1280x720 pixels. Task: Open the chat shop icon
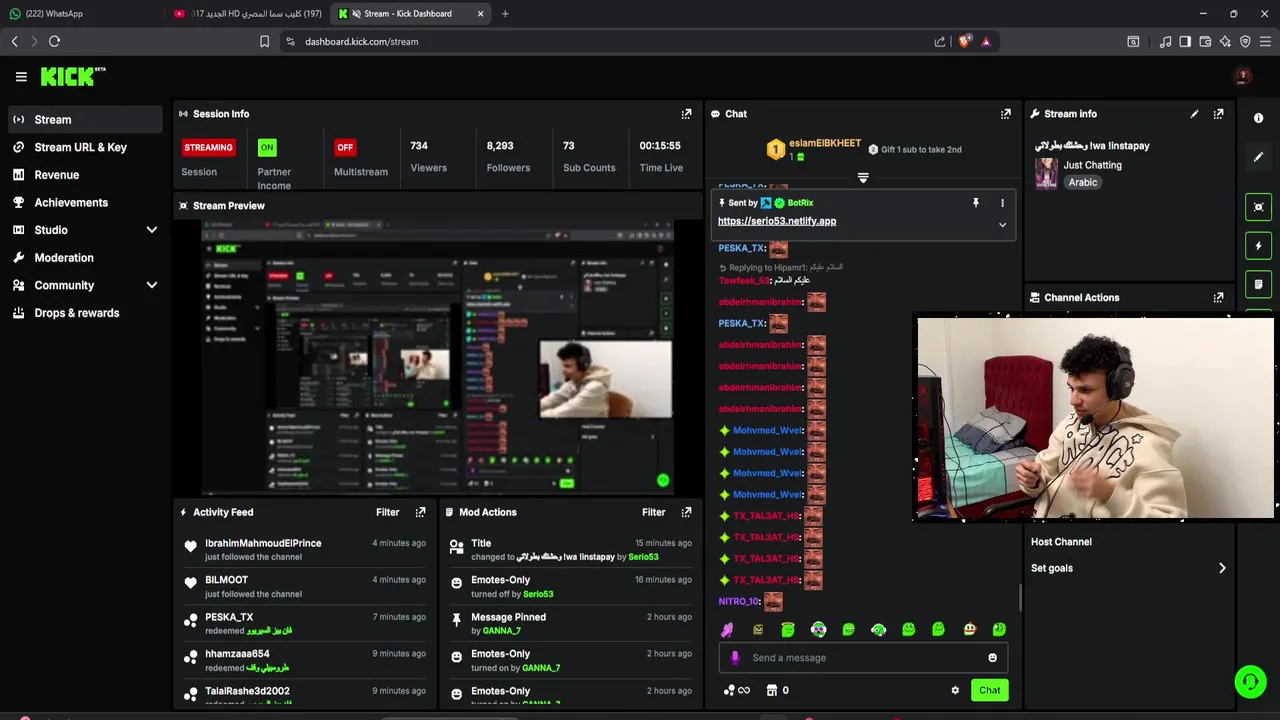click(x=772, y=690)
